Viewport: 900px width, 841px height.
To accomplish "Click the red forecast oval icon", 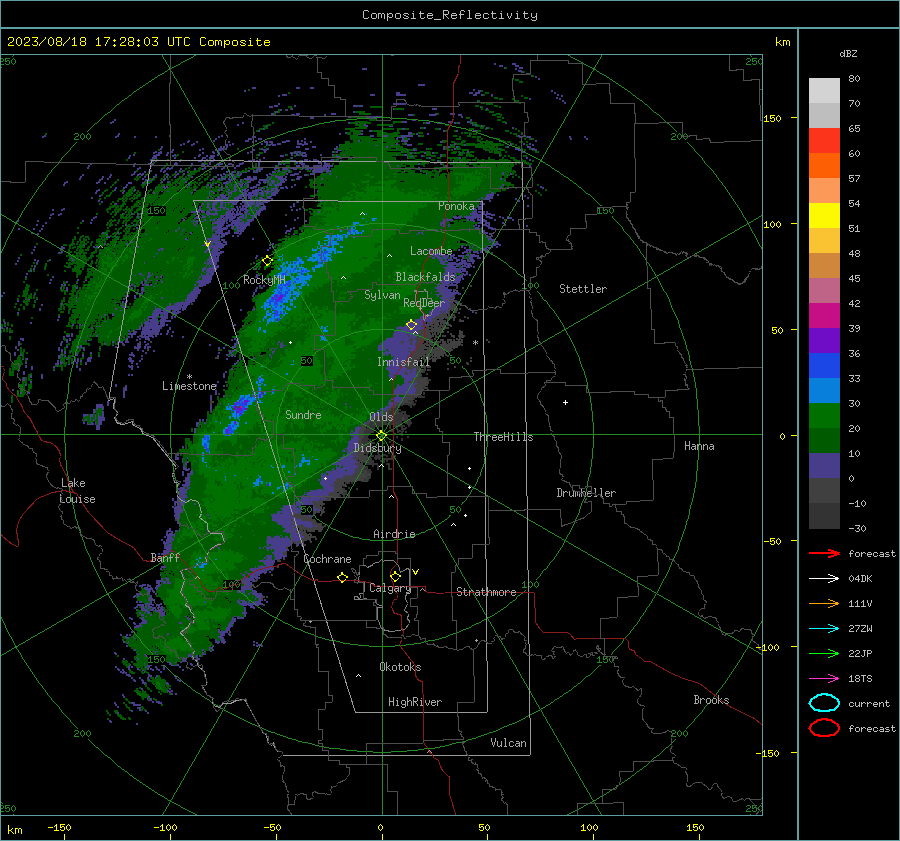I will pyautogui.click(x=824, y=728).
